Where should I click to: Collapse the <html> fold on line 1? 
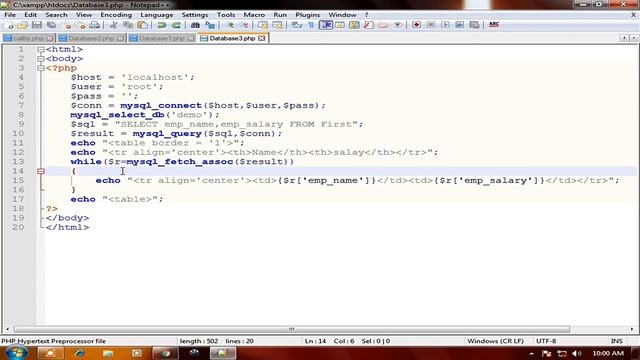coord(40,49)
